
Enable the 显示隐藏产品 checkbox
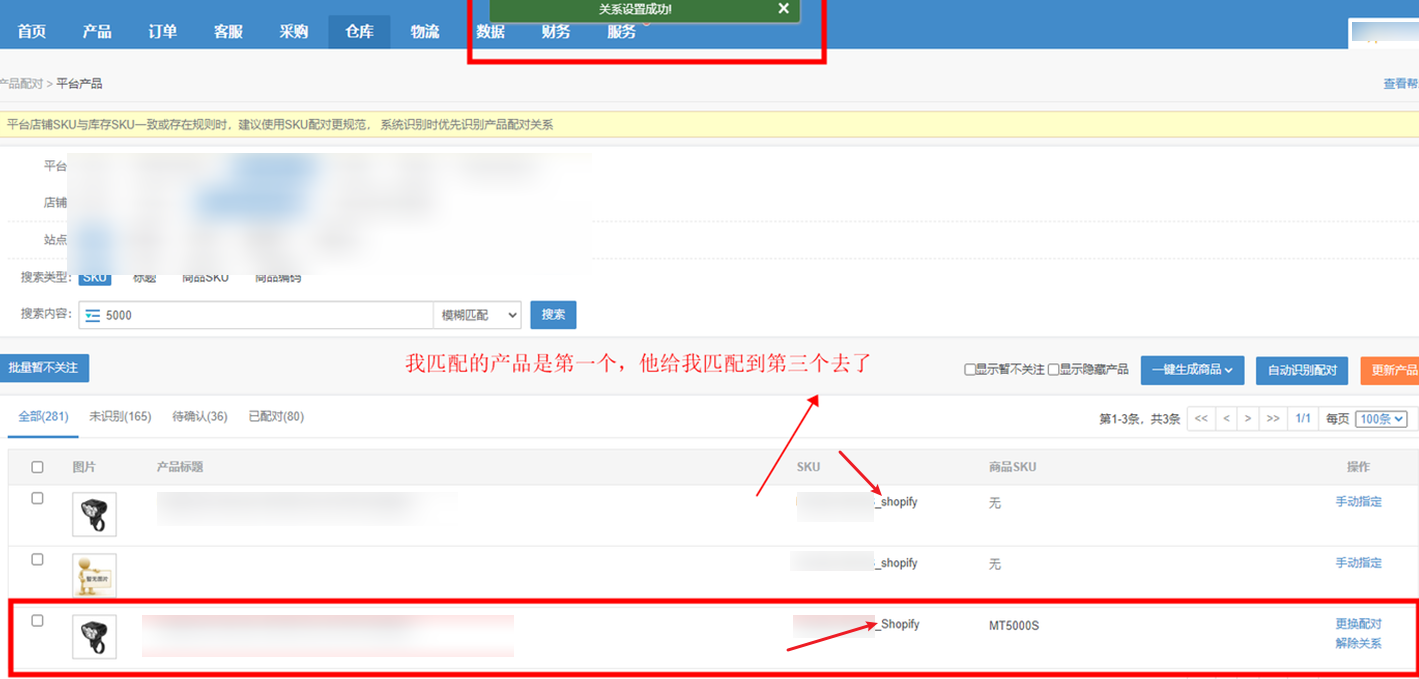click(x=1053, y=370)
